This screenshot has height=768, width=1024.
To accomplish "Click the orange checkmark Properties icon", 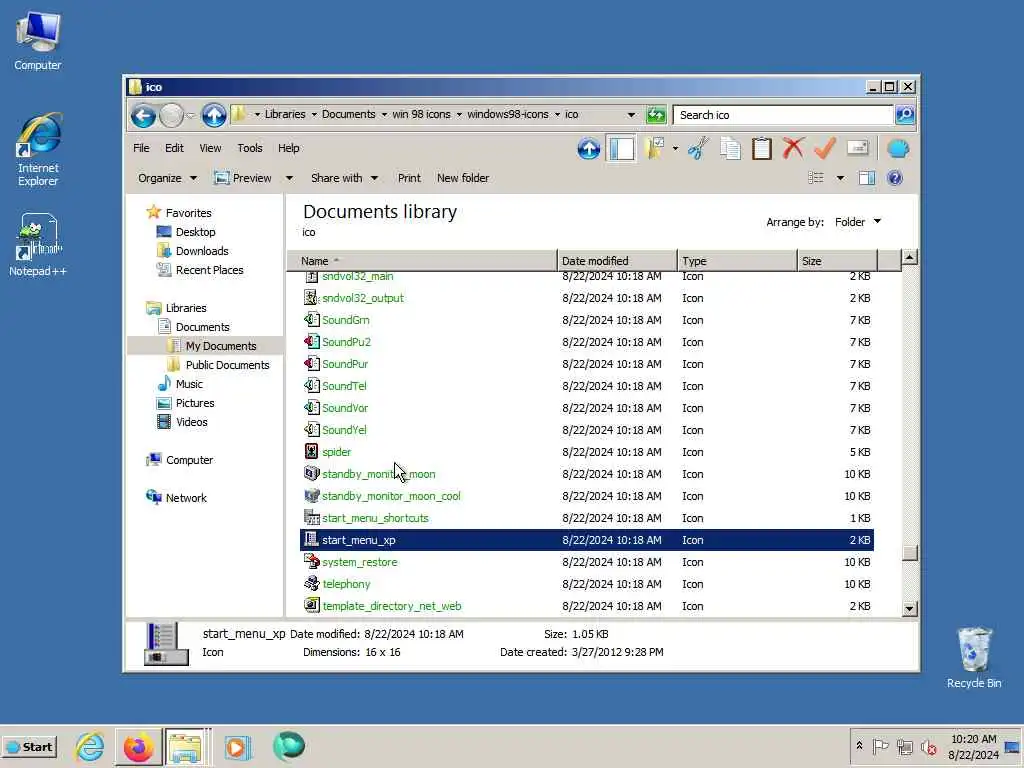I will [825, 149].
